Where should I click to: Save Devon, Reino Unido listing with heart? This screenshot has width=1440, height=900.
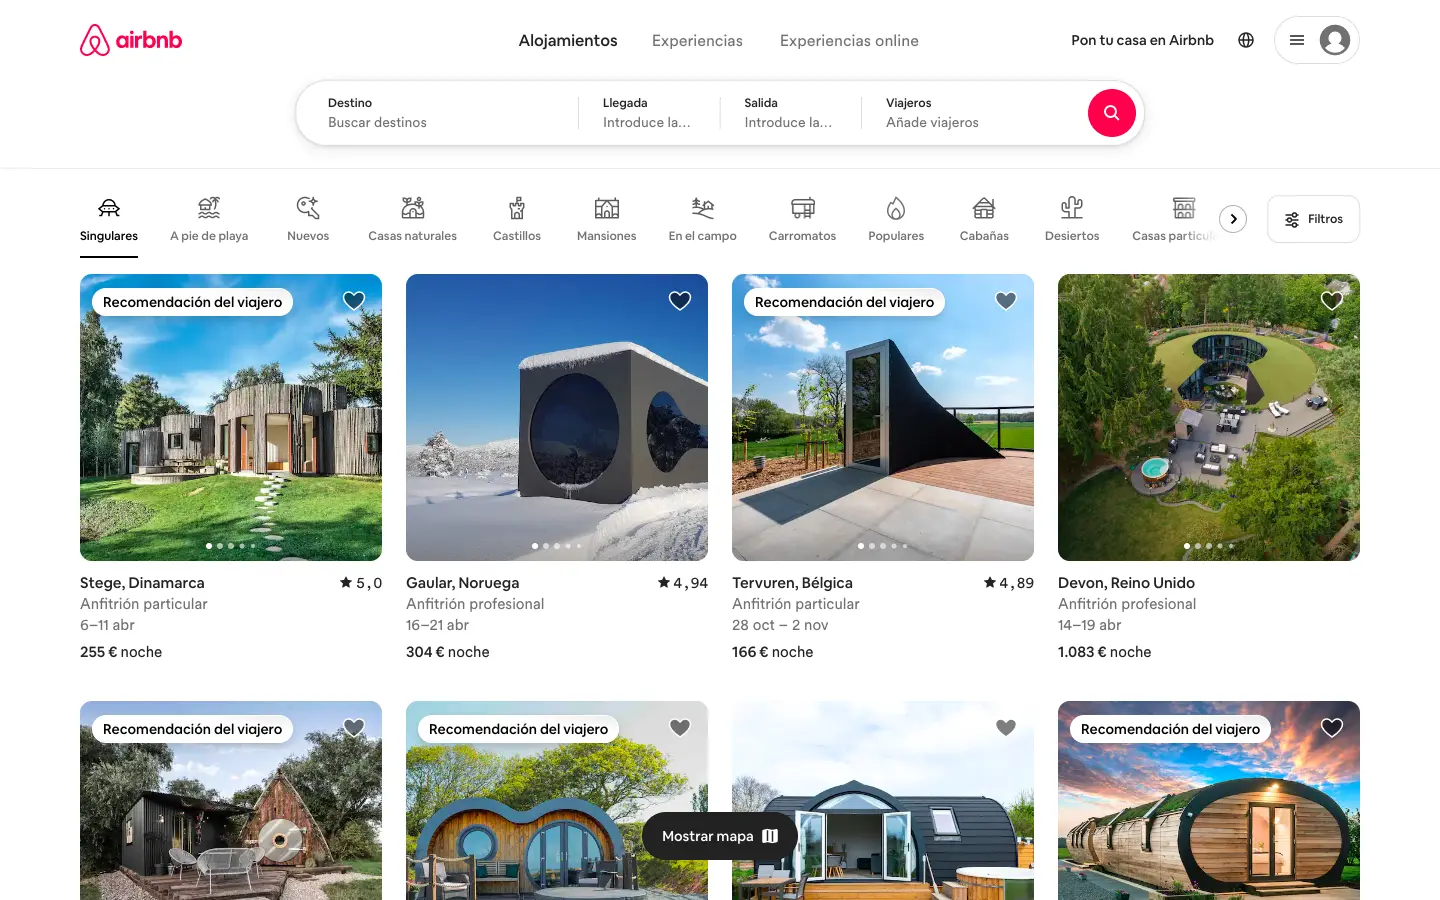[1332, 300]
